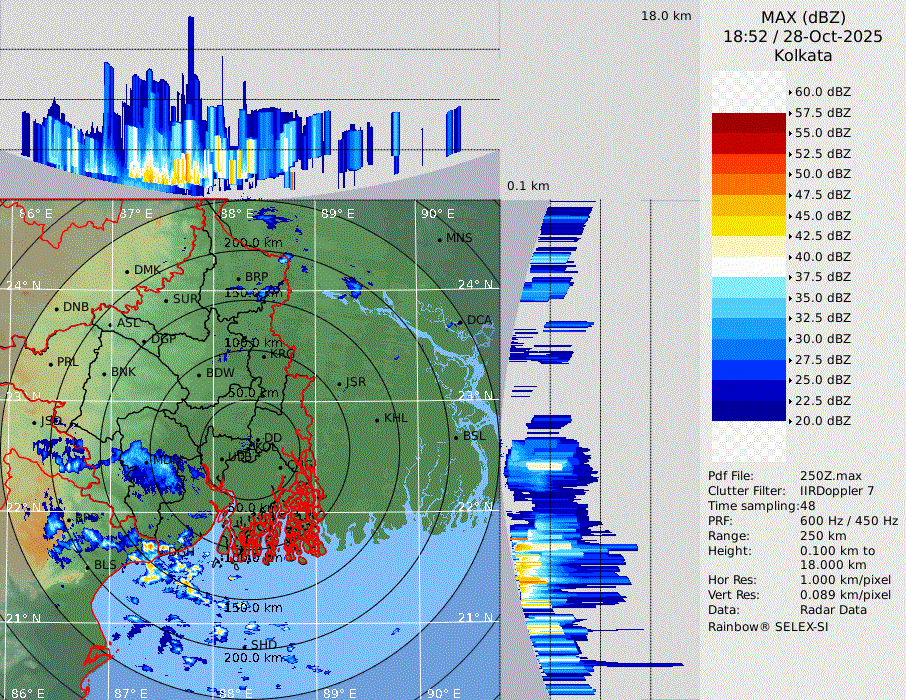Click the 90° E label at map top
906x700 pixels.
pyautogui.click(x=437, y=214)
